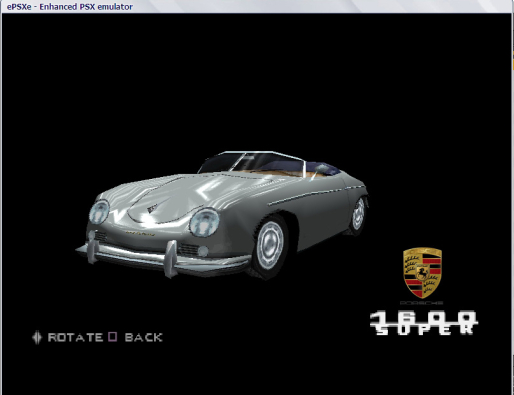
Task: Click the ePSXe window title bar
Action: [x=257, y=6]
